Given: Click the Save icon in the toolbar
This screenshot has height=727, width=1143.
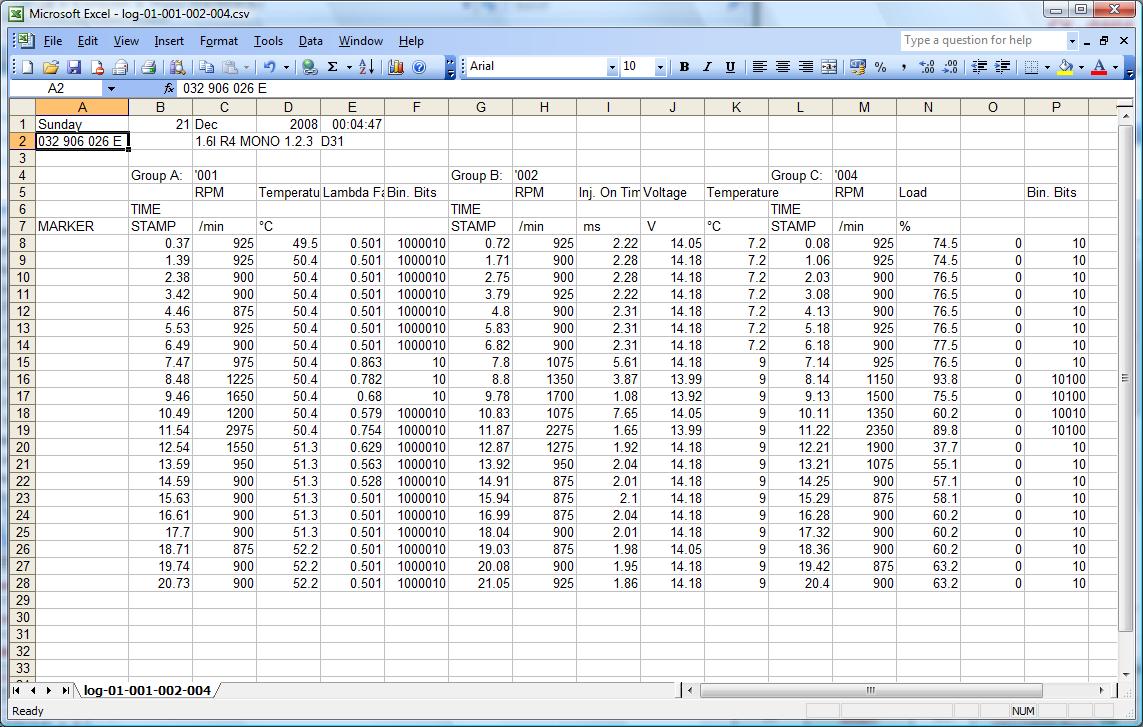Looking at the screenshot, I should (x=73, y=67).
